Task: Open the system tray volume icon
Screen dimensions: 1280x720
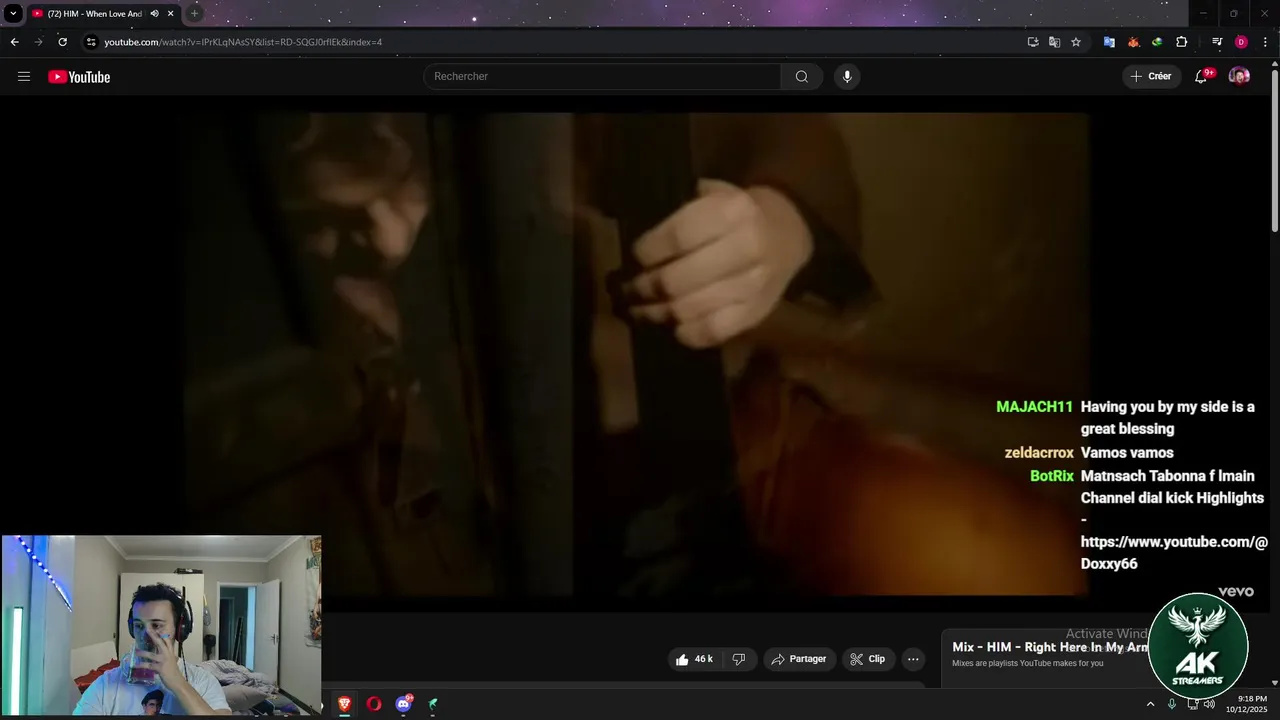Action: (x=1209, y=704)
